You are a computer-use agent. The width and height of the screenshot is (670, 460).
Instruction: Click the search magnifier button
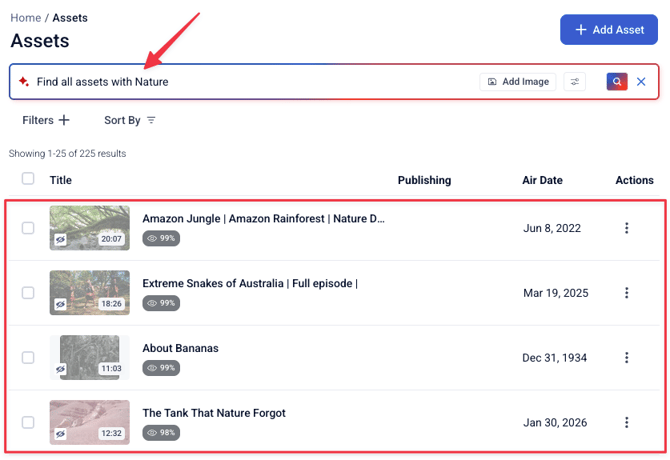(x=617, y=82)
